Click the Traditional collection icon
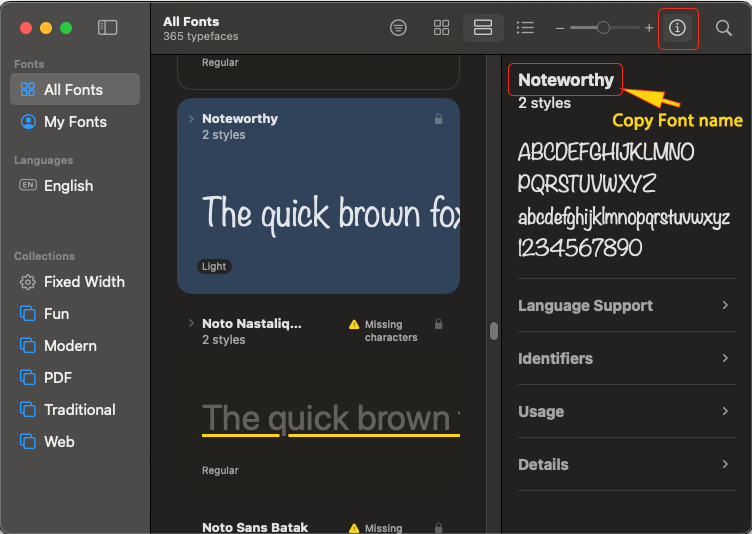Viewport: 752px width, 534px height. click(28, 410)
